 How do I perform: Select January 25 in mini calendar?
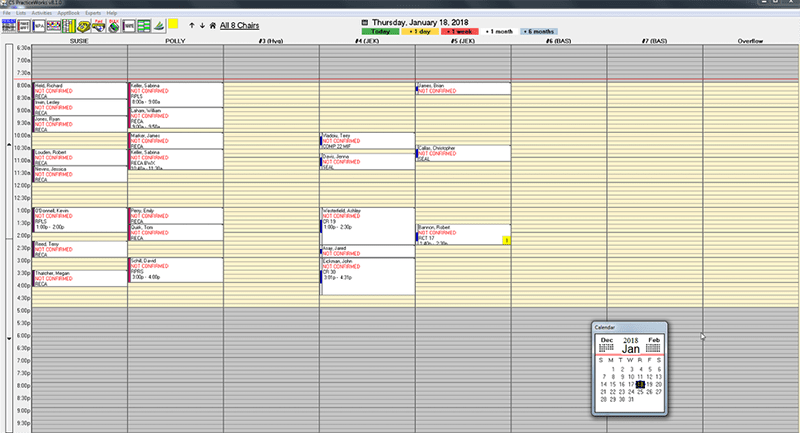640,392
